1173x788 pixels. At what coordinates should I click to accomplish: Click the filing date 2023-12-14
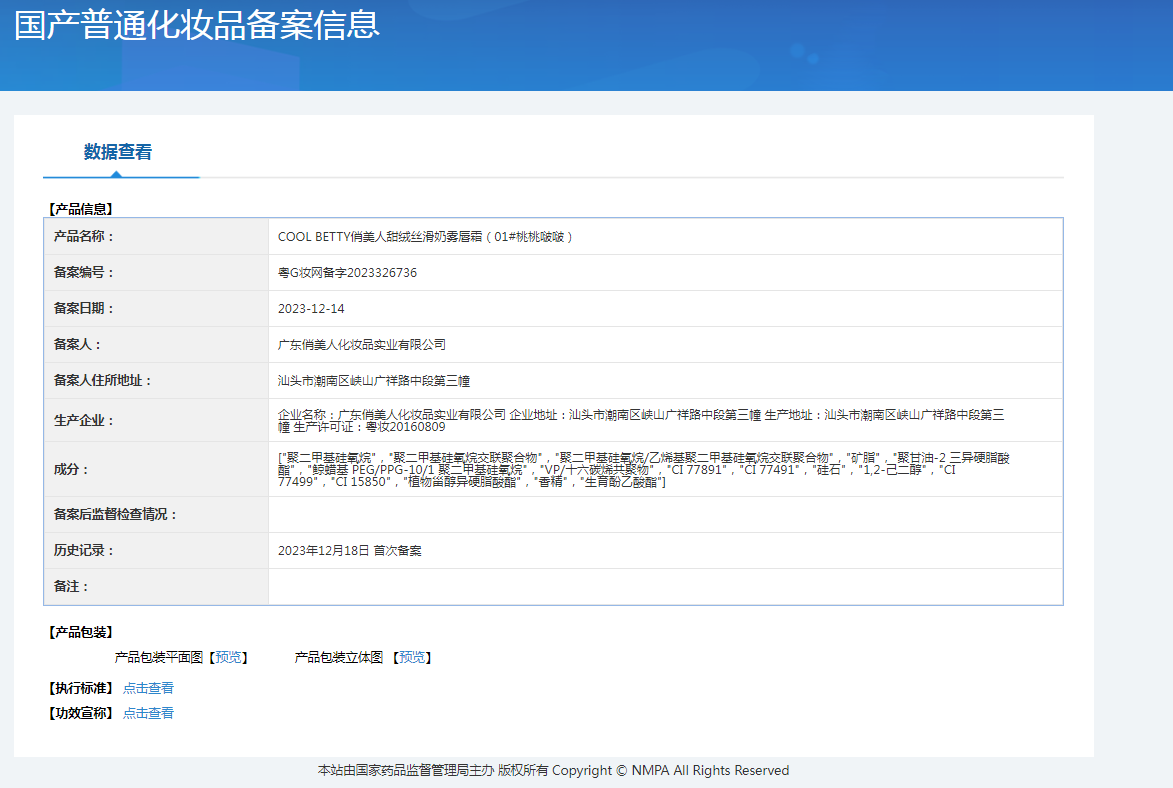click(x=311, y=309)
